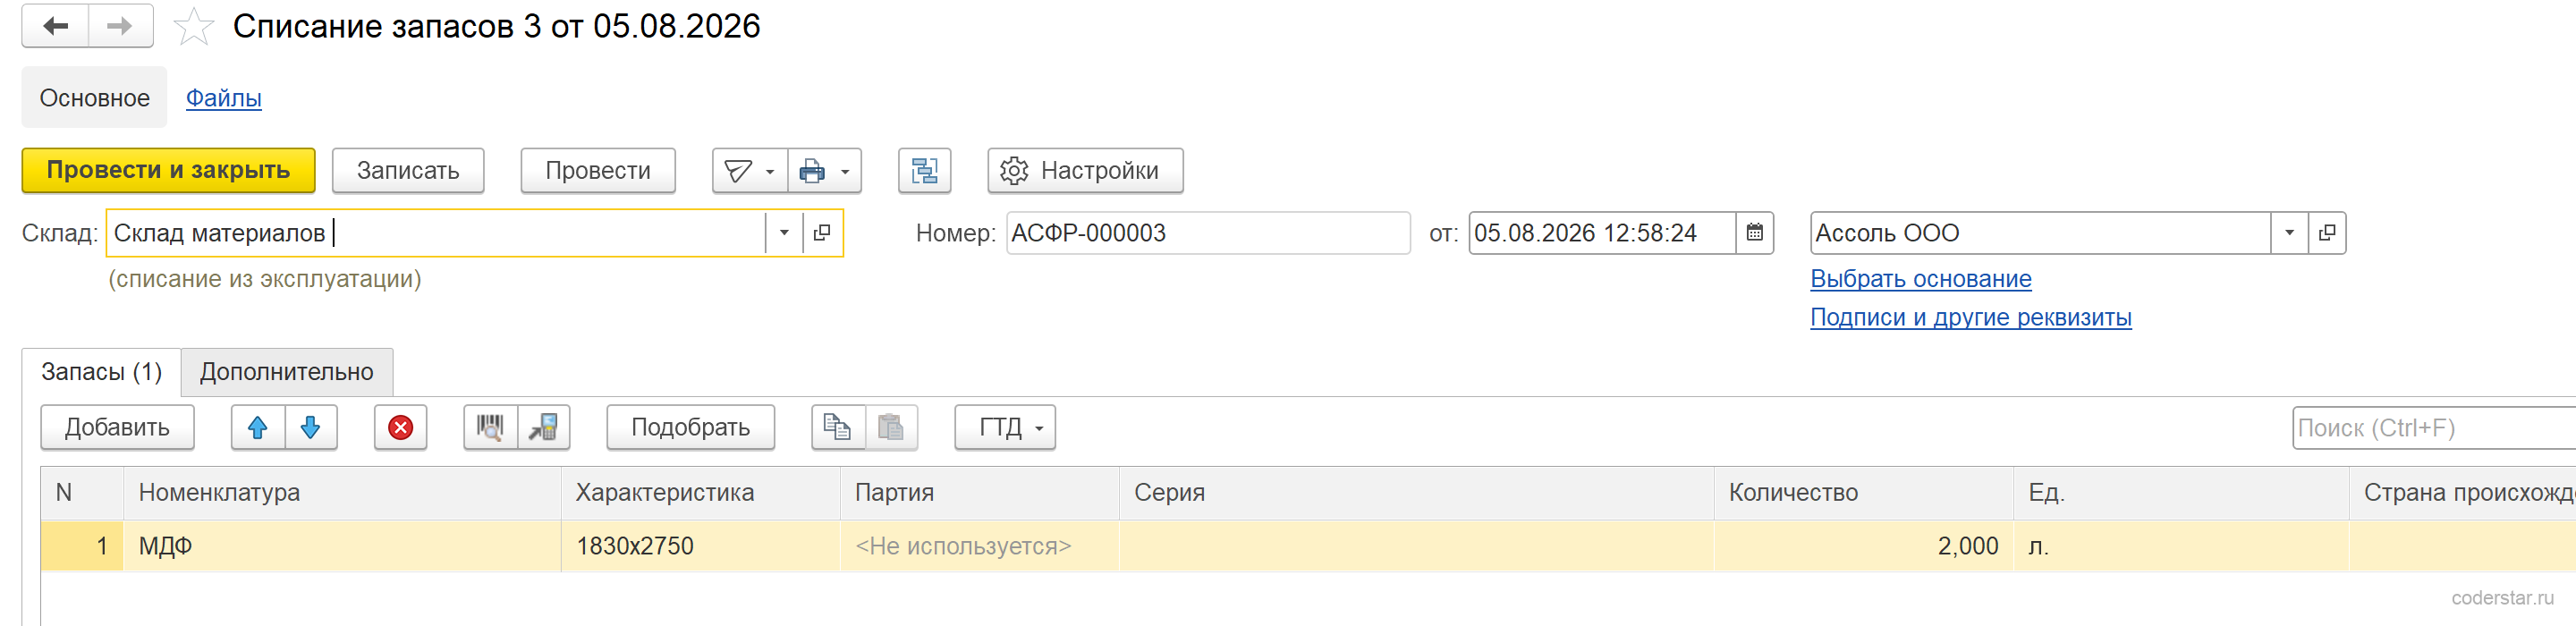Add document to favorites with star
Screen dimensions: 2576x626
coord(194,27)
